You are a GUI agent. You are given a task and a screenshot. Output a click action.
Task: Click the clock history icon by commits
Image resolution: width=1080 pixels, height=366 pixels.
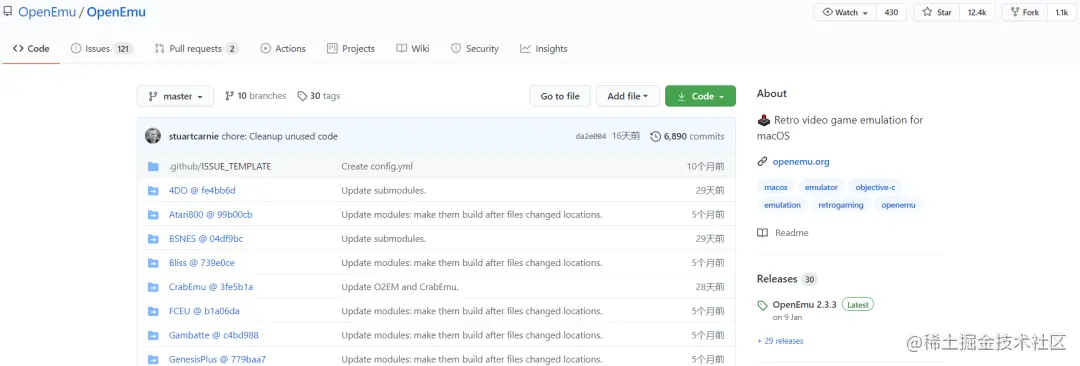655,136
